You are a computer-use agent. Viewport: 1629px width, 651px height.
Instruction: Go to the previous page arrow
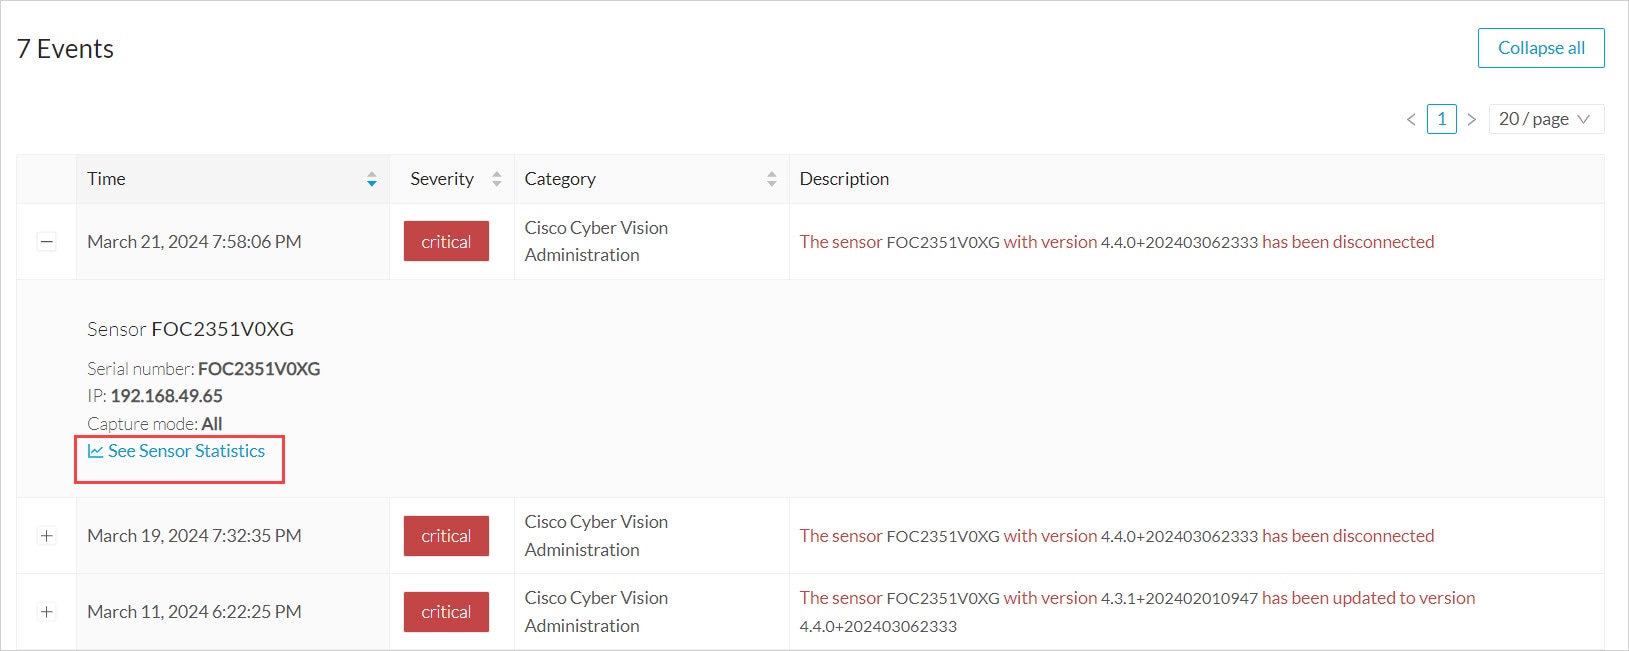point(1411,119)
